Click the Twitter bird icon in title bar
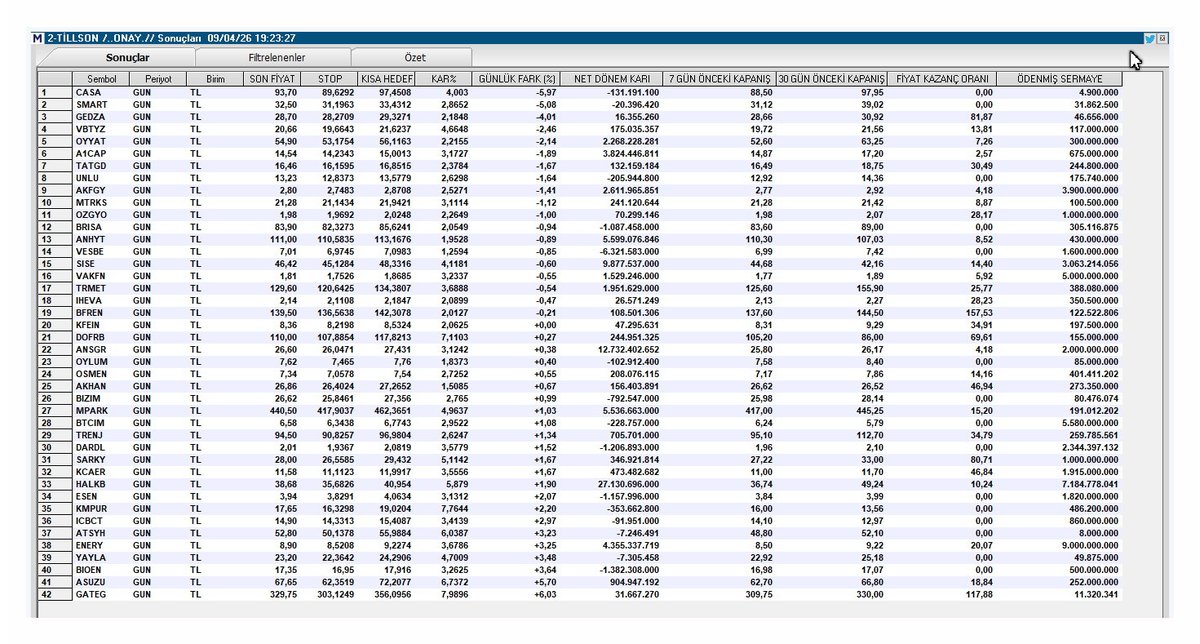The image size is (1200, 644). point(1150,39)
